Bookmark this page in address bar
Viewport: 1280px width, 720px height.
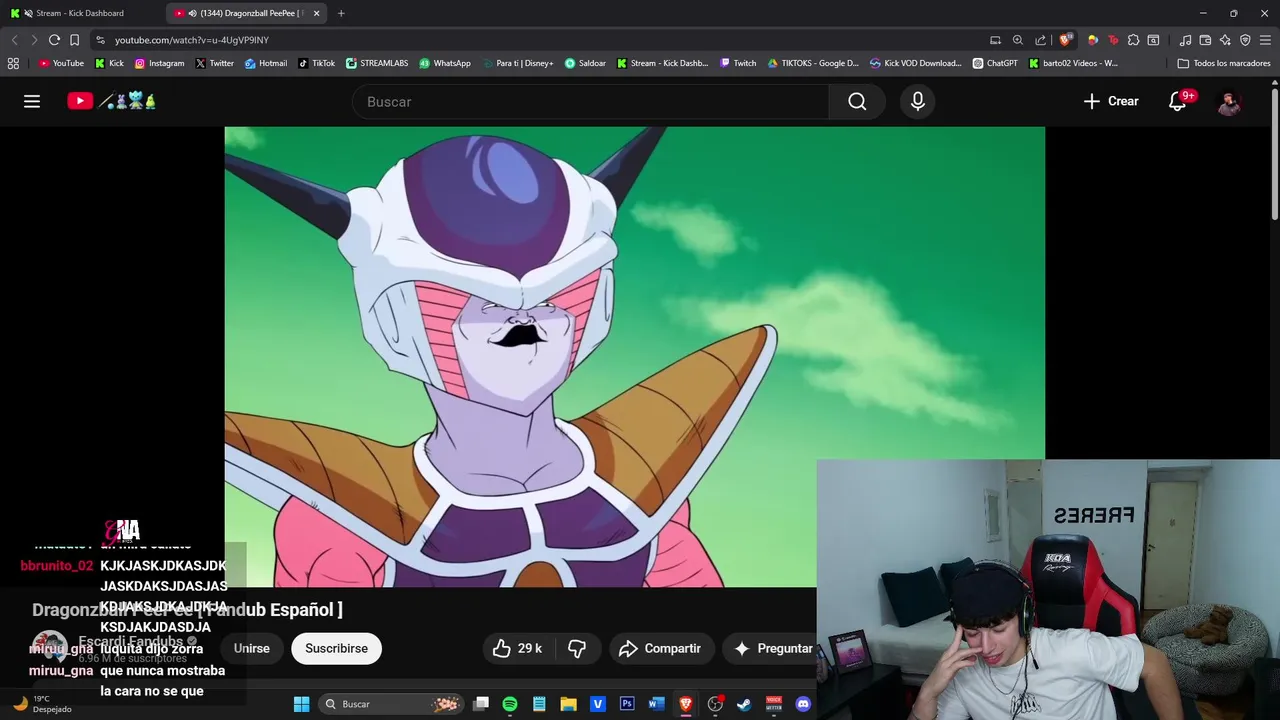point(74,40)
